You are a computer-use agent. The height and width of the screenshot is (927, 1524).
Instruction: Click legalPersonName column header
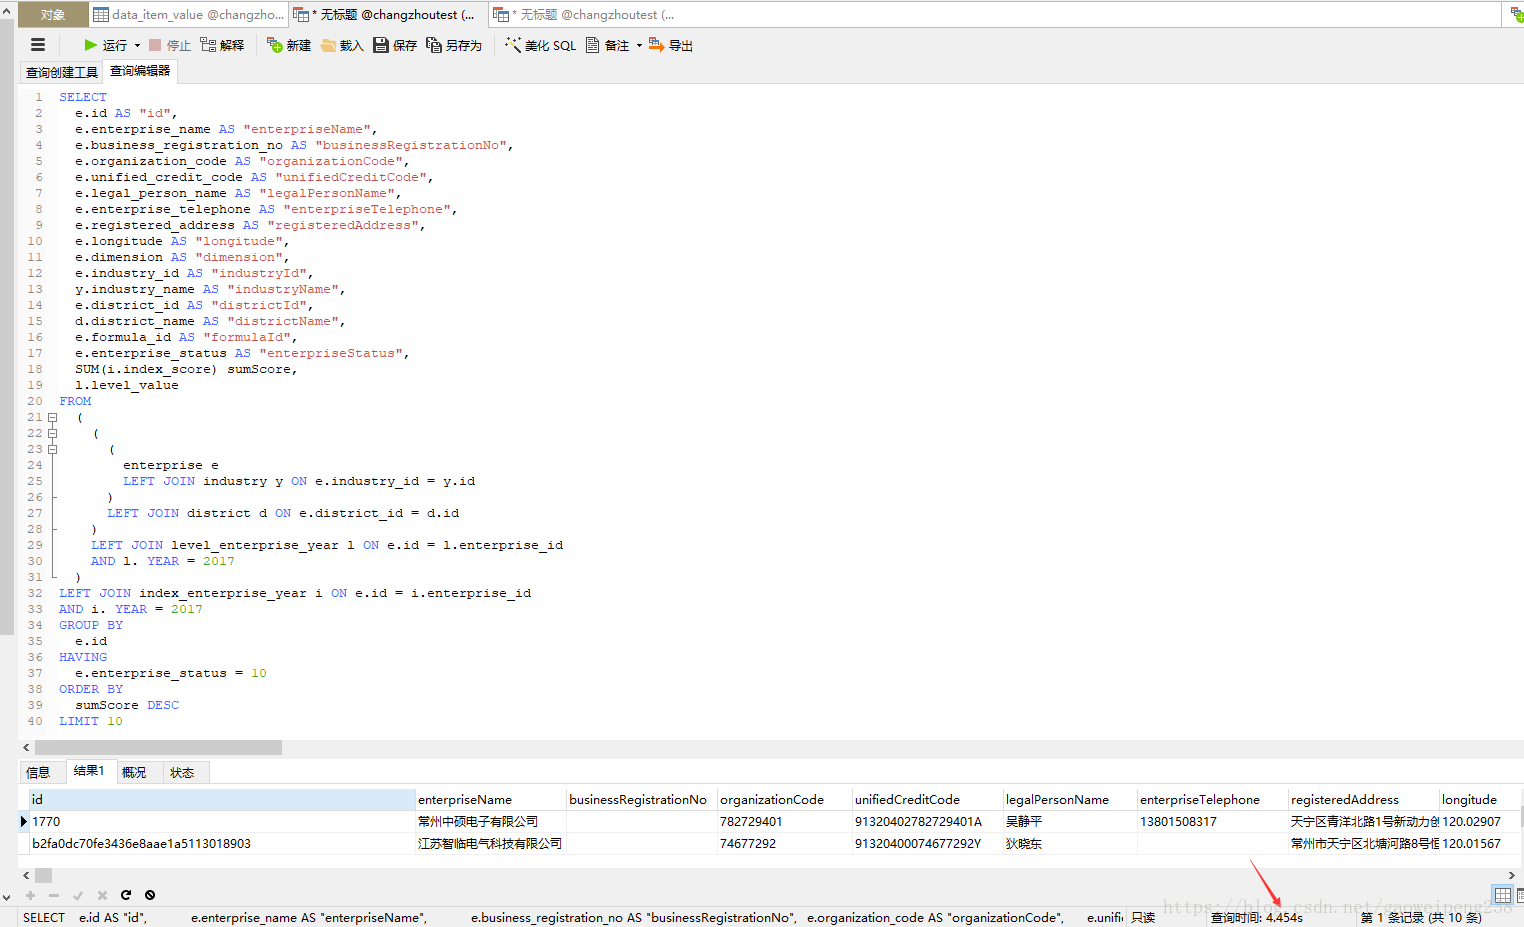[1070, 799]
